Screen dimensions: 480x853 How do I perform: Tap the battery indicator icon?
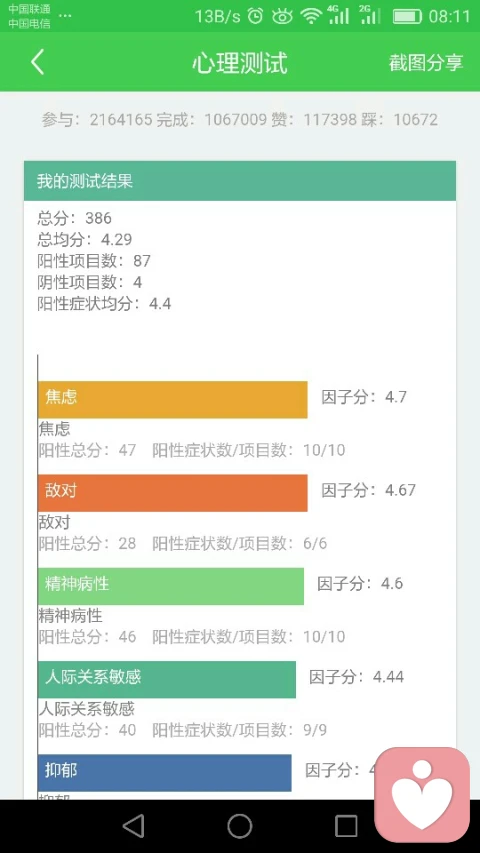407,16
